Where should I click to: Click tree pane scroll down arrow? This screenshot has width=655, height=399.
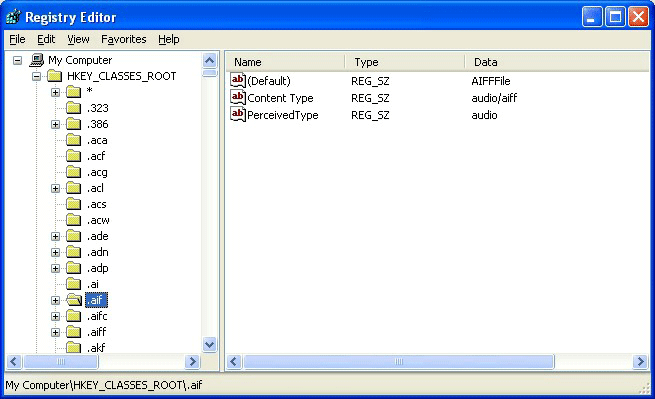(x=209, y=345)
